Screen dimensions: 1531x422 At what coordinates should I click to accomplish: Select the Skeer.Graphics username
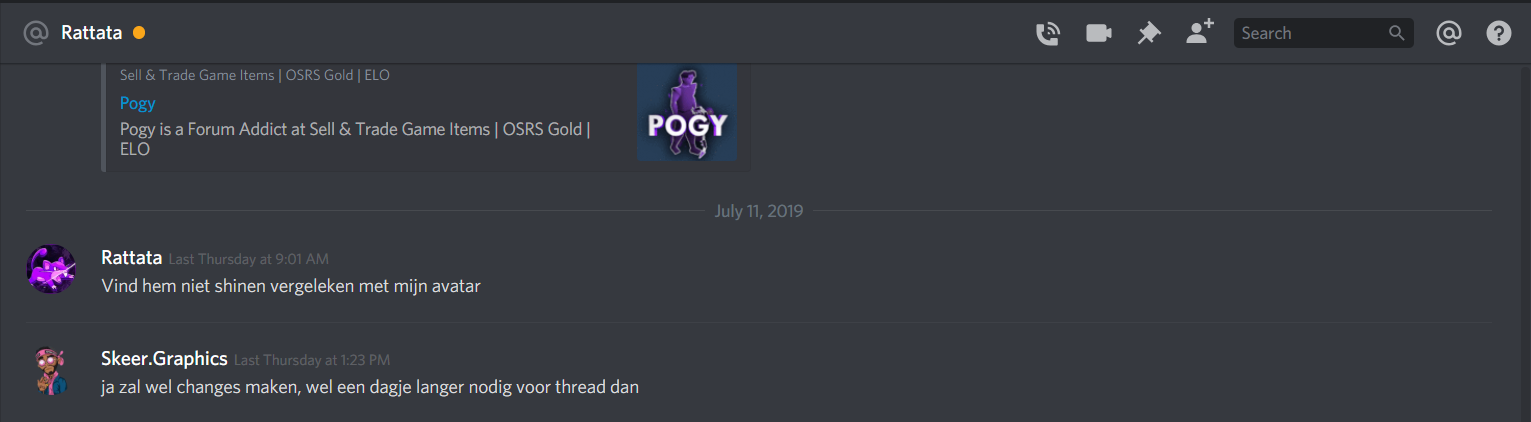(x=164, y=359)
